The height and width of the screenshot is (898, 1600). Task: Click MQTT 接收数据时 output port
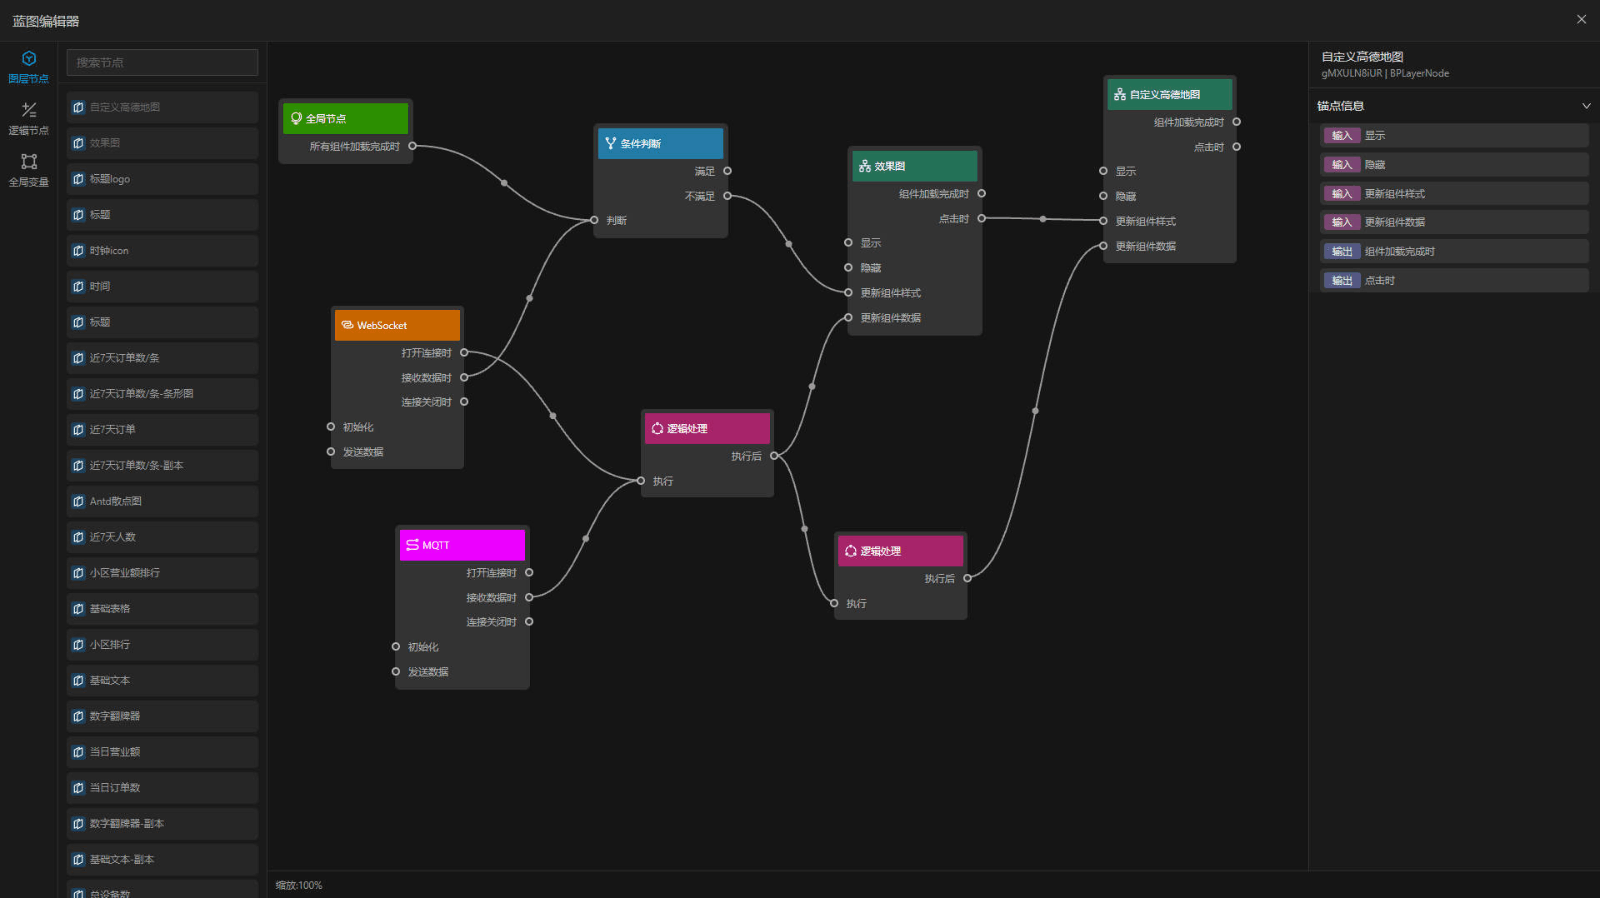(x=529, y=597)
